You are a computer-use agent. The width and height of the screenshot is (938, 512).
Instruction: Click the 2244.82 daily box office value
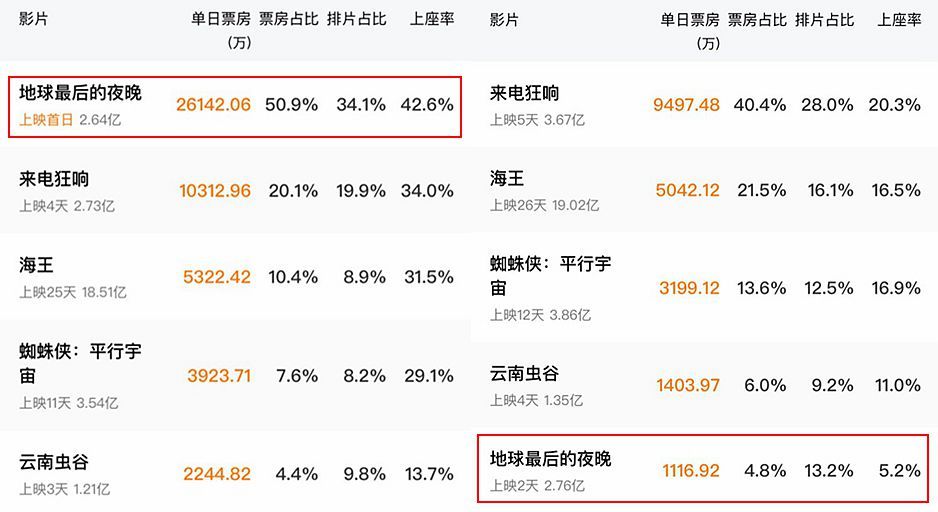coord(217,474)
